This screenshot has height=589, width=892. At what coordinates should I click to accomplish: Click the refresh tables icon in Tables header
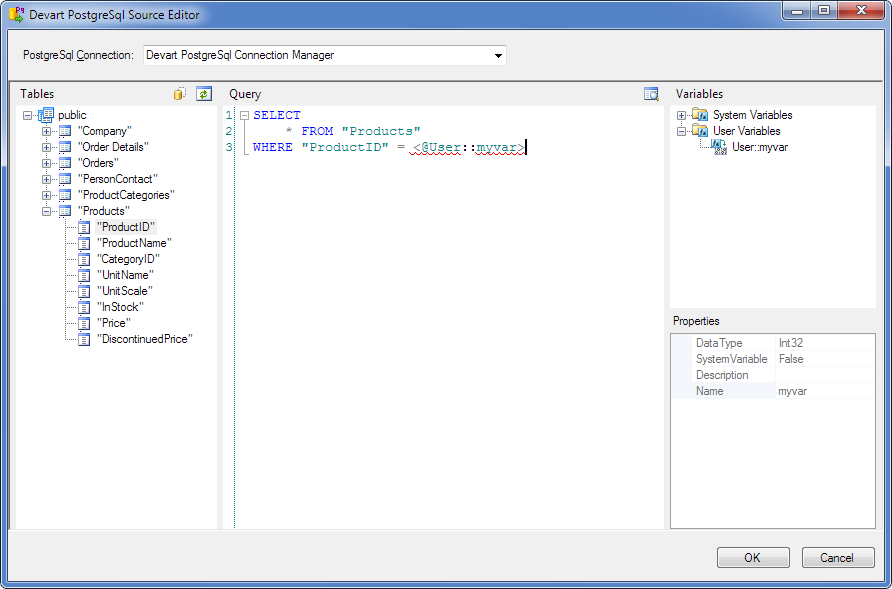tap(204, 94)
